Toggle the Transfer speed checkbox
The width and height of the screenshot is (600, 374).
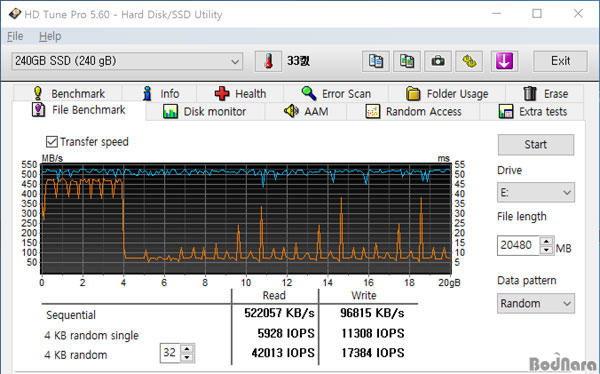pos(52,142)
